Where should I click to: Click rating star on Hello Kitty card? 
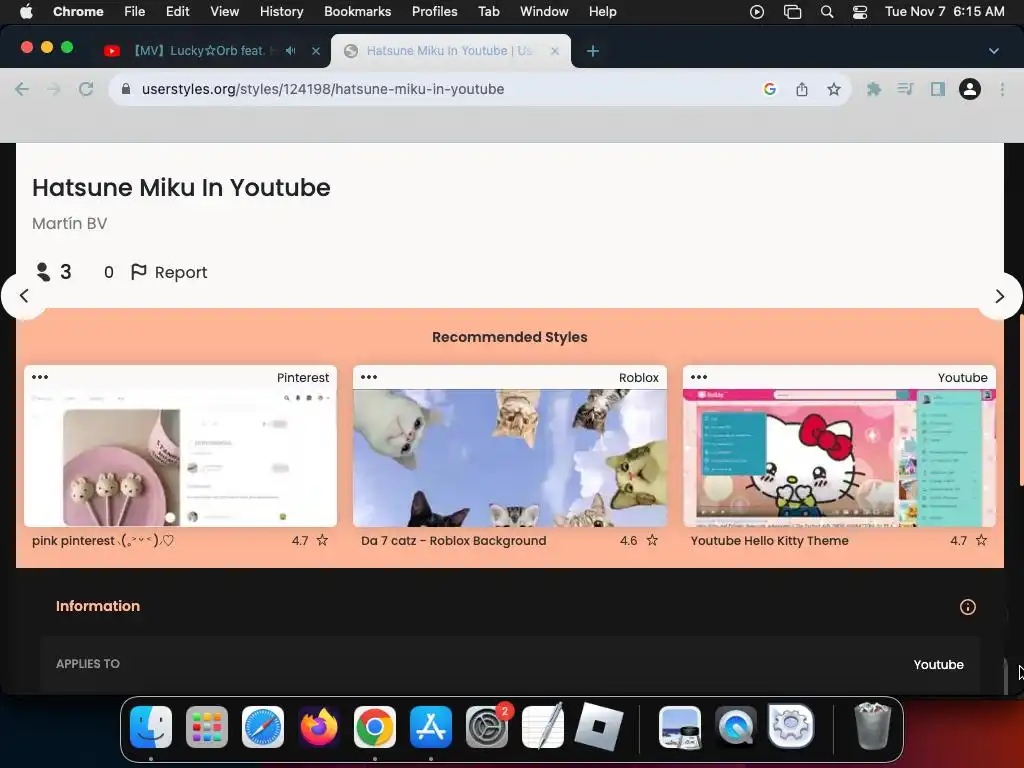click(x=982, y=540)
